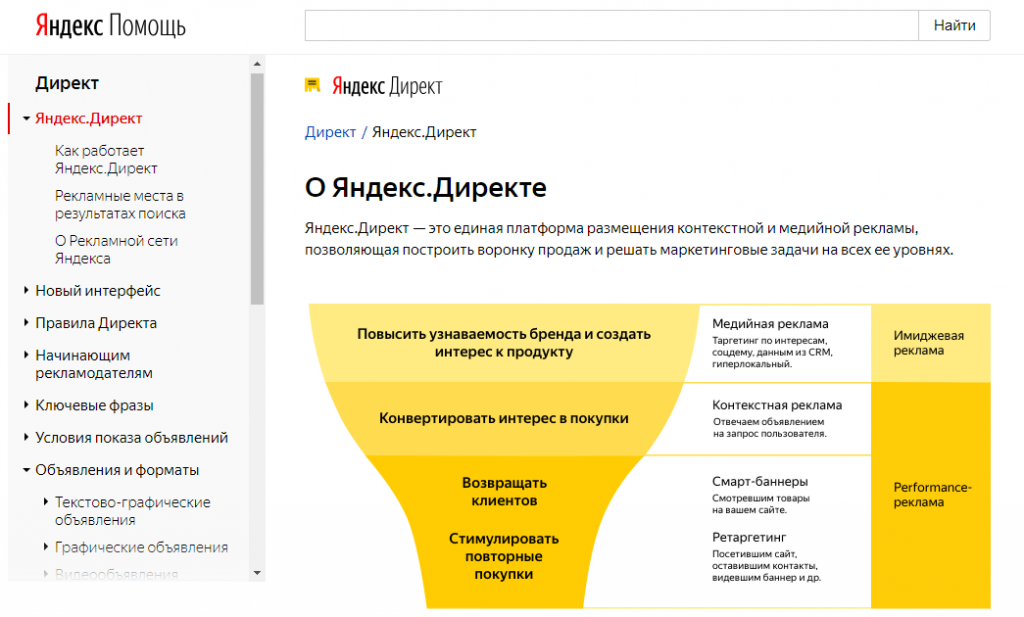The image size is (1024, 617).
Task: Click Повысить узнаваемость бренда funnel level
Action: coord(504,343)
